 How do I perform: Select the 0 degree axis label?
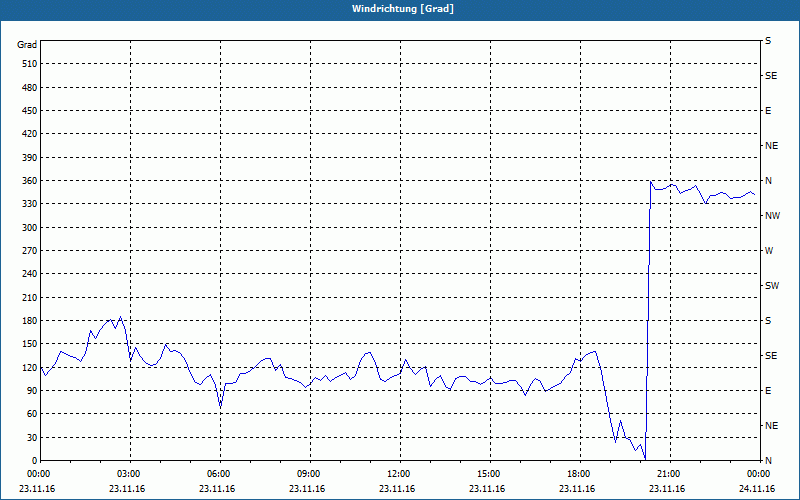coord(34,460)
